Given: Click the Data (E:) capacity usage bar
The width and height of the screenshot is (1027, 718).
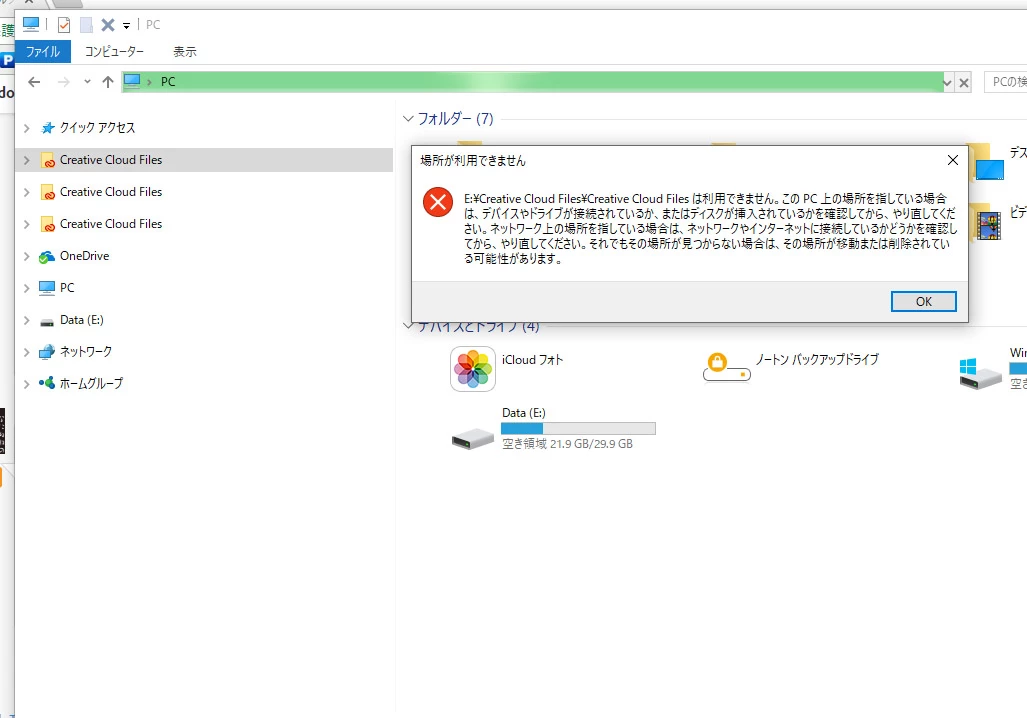Looking at the screenshot, I should click(578, 428).
